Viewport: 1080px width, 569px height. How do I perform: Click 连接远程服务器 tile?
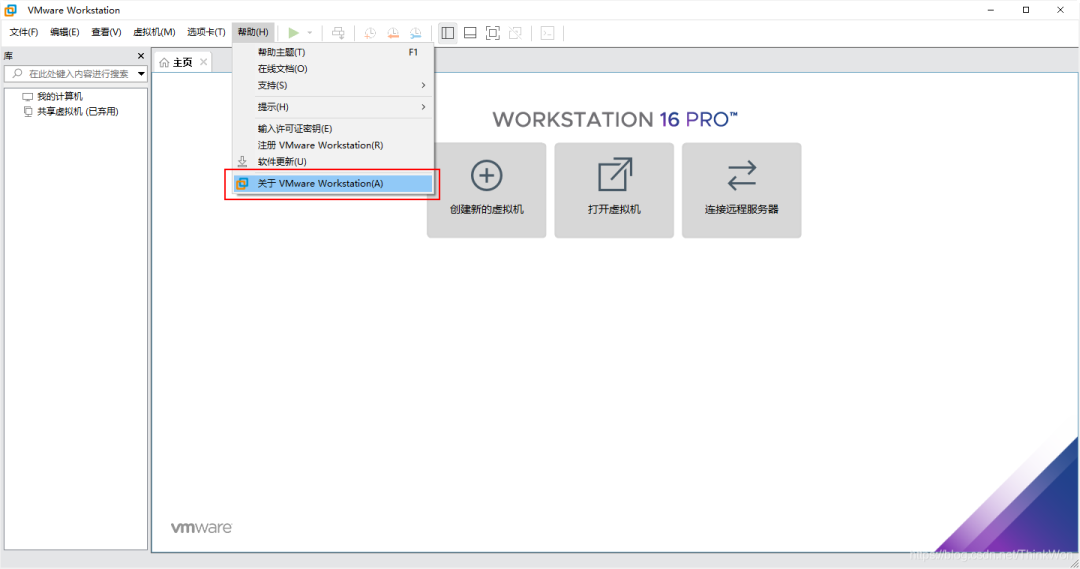click(741, 190)
